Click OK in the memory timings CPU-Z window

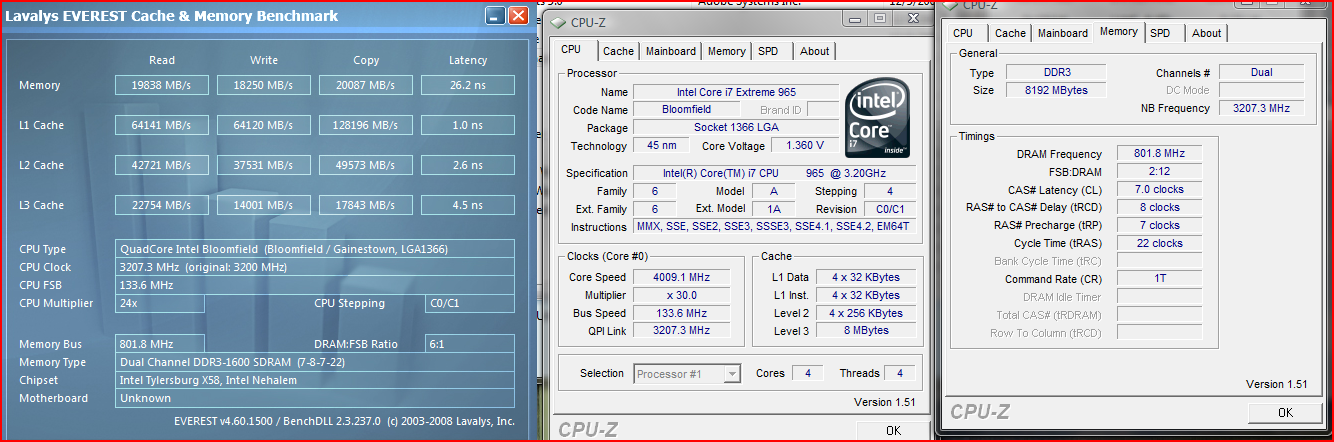pyautogui.click(x=1285, y=412)
